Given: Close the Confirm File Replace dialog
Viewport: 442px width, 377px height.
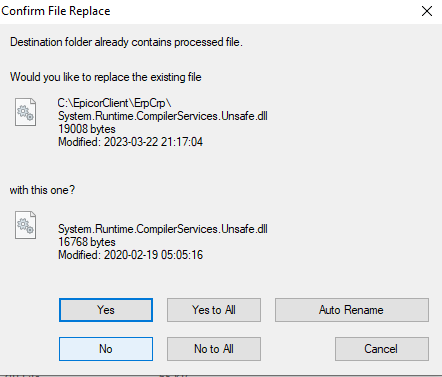Looking at the screenshot, I should point(427,11).
